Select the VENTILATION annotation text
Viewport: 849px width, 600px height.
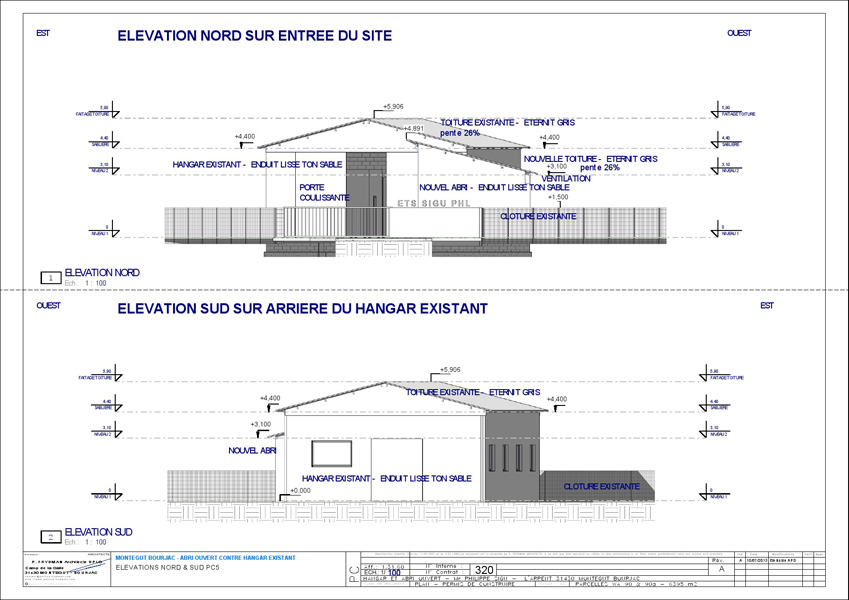coord(566,178)
